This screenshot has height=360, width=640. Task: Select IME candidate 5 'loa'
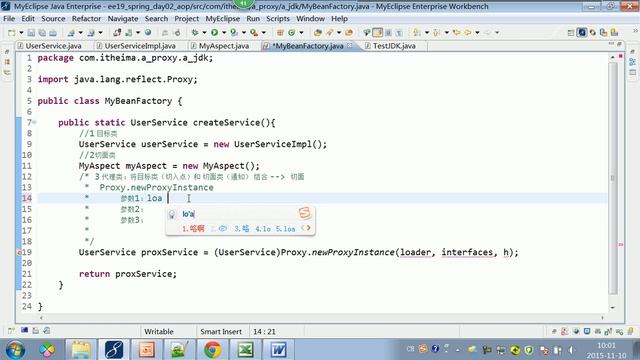point(285,229)
